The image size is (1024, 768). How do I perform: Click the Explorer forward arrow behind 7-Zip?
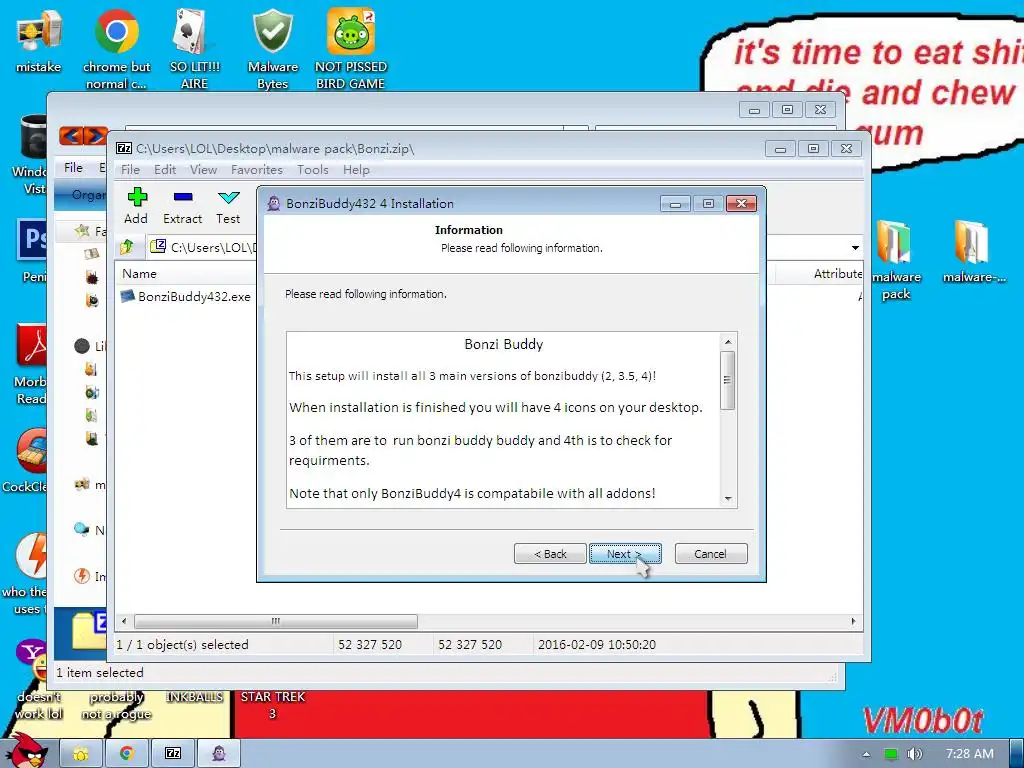point(95,136)
